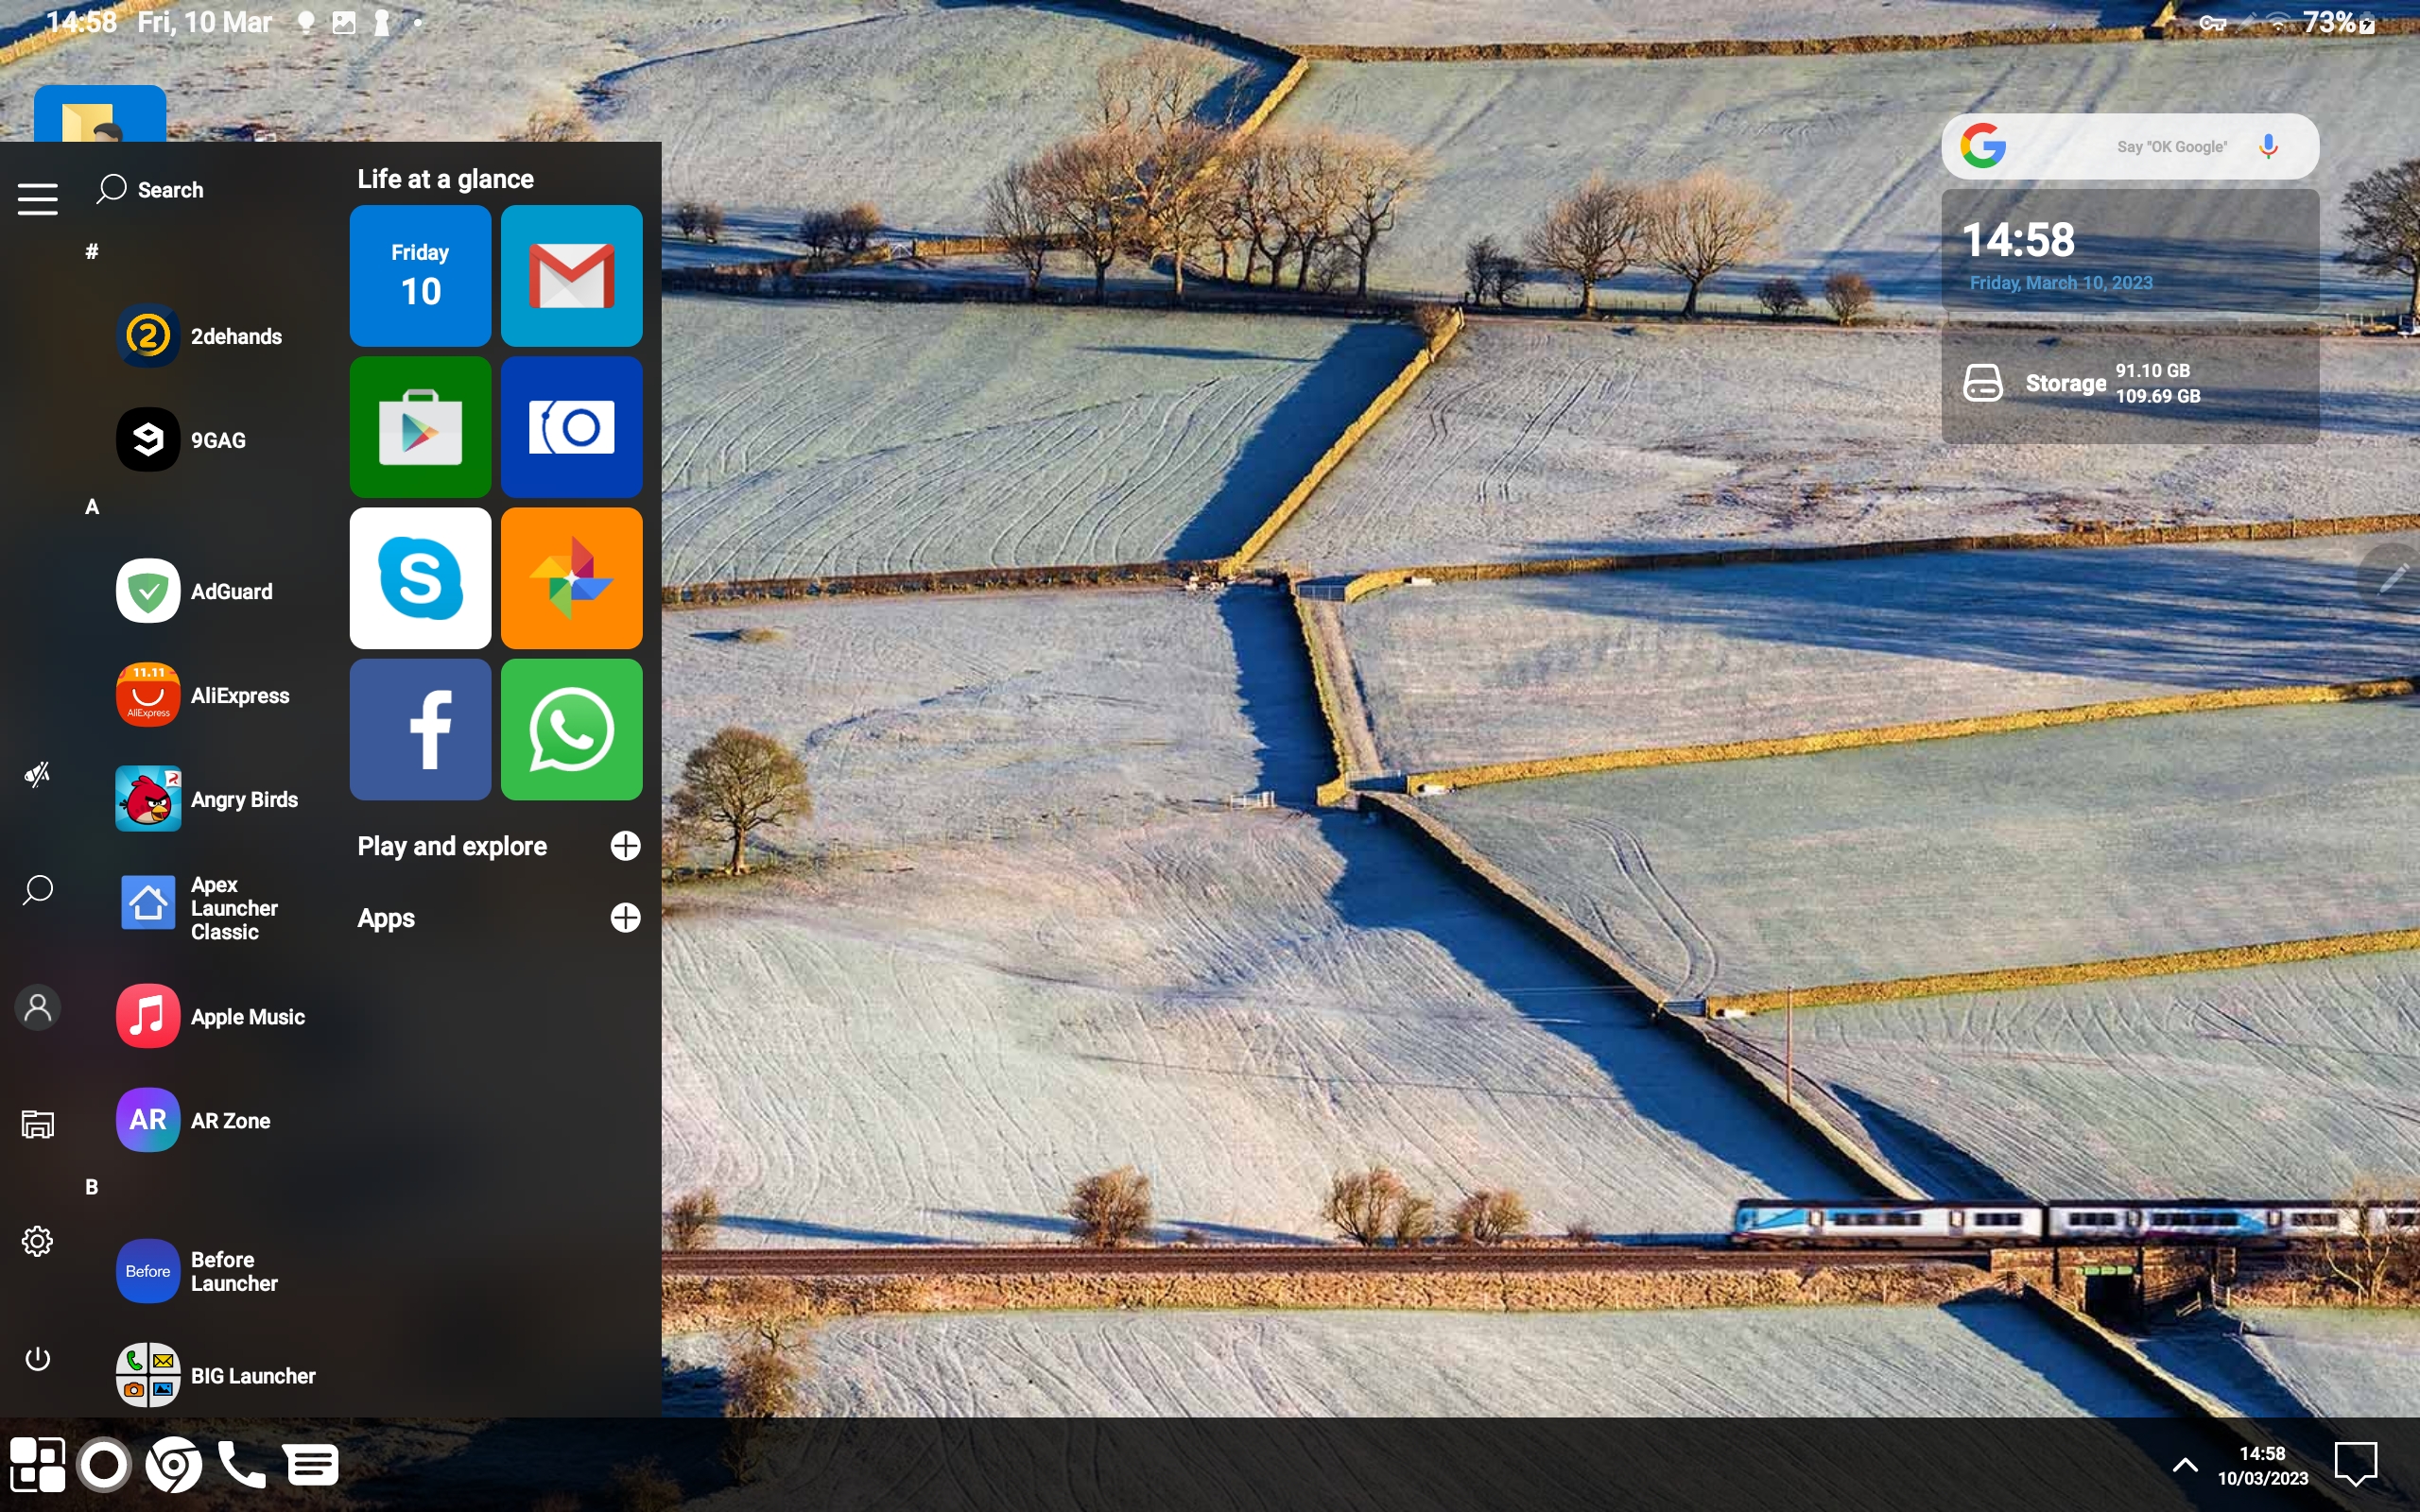Toggle the hamburger menu of start panel
Image resolution: width=2420 pixels, height=1512 pixels.
tap(38, 198)
